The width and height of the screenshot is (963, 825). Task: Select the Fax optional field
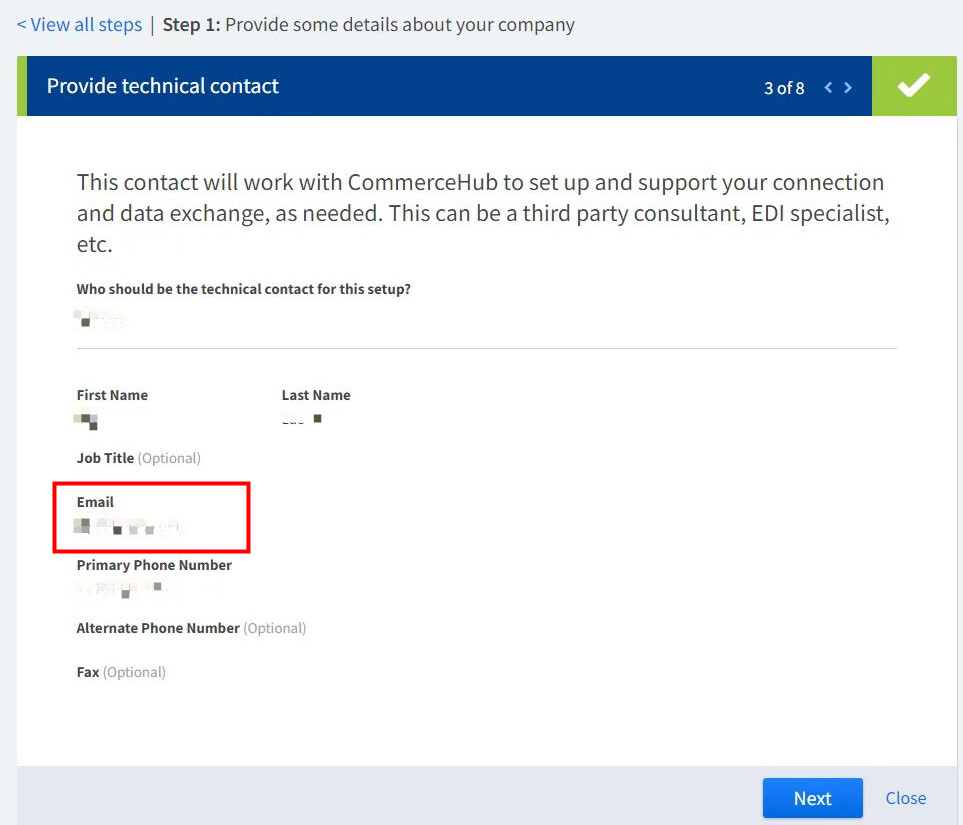tap(121, 672)
